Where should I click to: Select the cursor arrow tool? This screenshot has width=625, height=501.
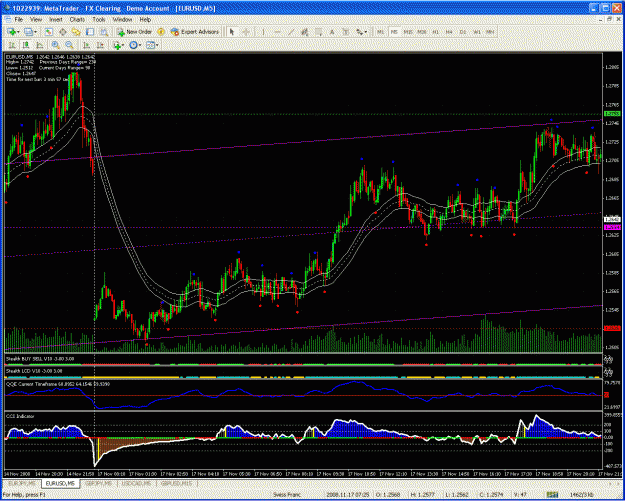point(232,32)
